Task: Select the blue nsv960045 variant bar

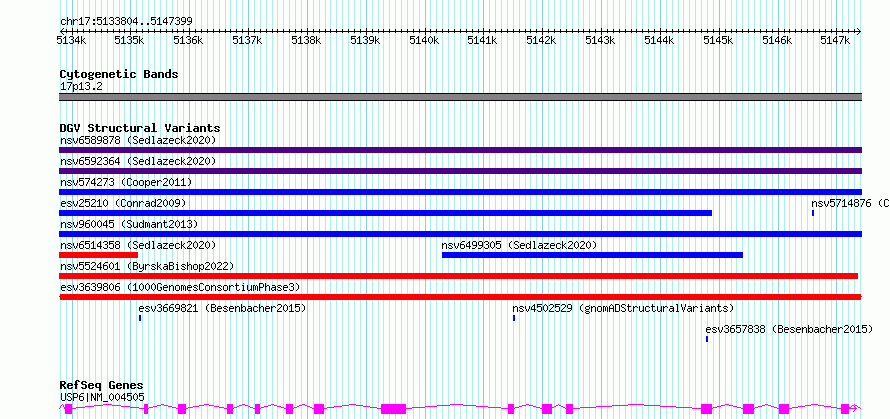Action: click(x=460, y=234)
